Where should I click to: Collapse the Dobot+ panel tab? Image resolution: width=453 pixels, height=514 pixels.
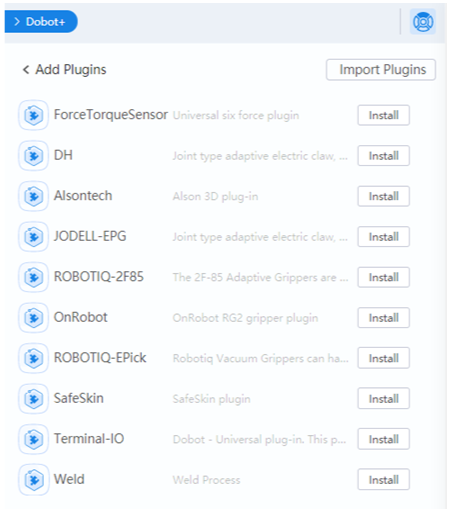[41, 22]
